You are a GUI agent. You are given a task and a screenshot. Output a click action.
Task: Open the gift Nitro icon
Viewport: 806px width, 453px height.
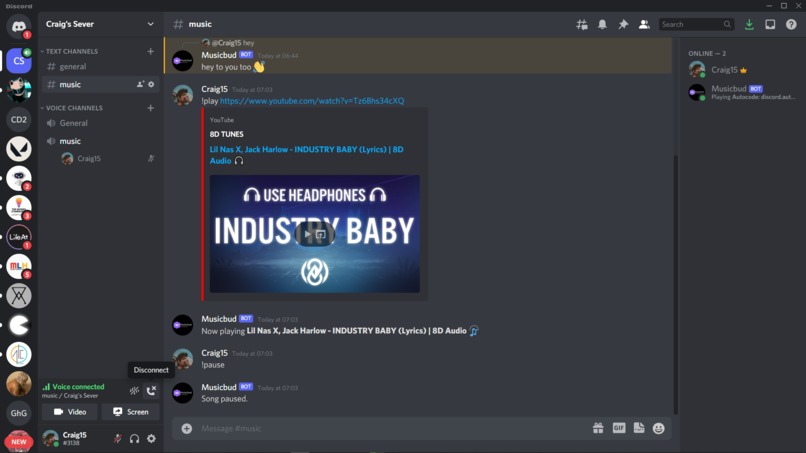pyautogui.click(x=598, y=428)
